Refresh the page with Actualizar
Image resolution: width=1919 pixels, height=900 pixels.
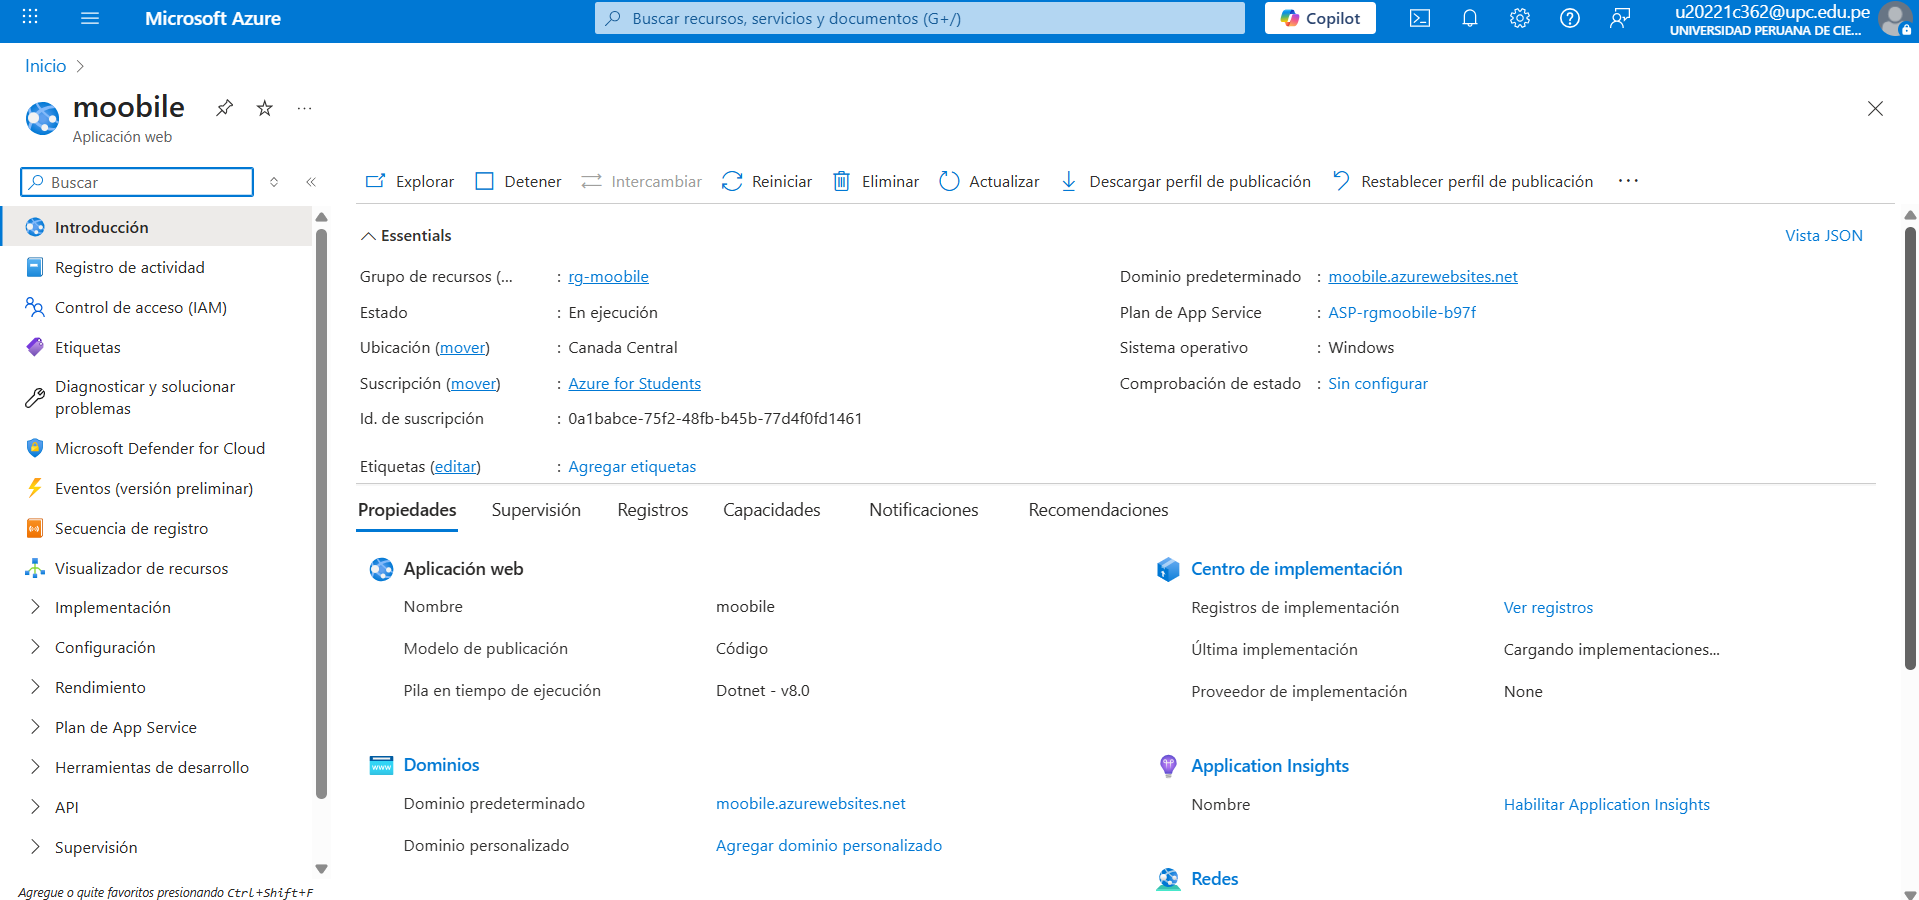990,181
